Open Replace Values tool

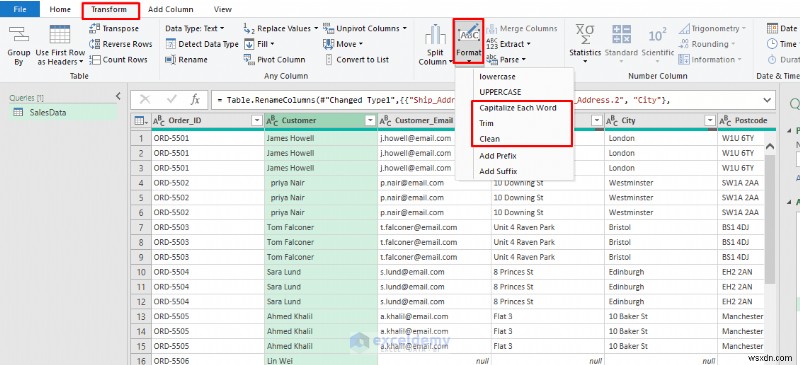[281, 29]
